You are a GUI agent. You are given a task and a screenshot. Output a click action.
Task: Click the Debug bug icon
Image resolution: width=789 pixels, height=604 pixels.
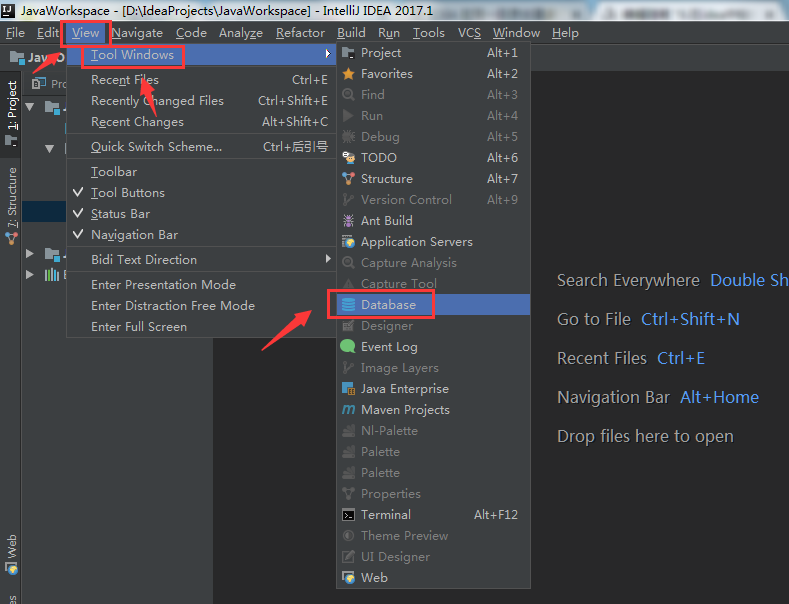348,137
